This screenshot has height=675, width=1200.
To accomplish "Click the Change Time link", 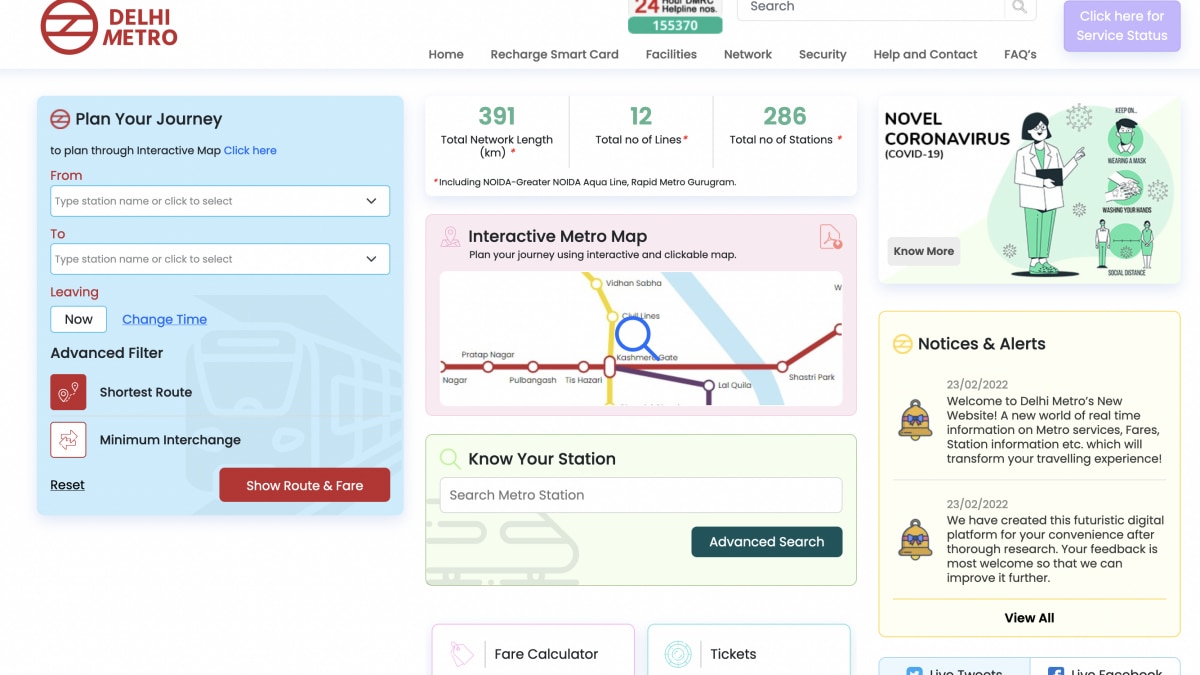I will coord(164,319).
